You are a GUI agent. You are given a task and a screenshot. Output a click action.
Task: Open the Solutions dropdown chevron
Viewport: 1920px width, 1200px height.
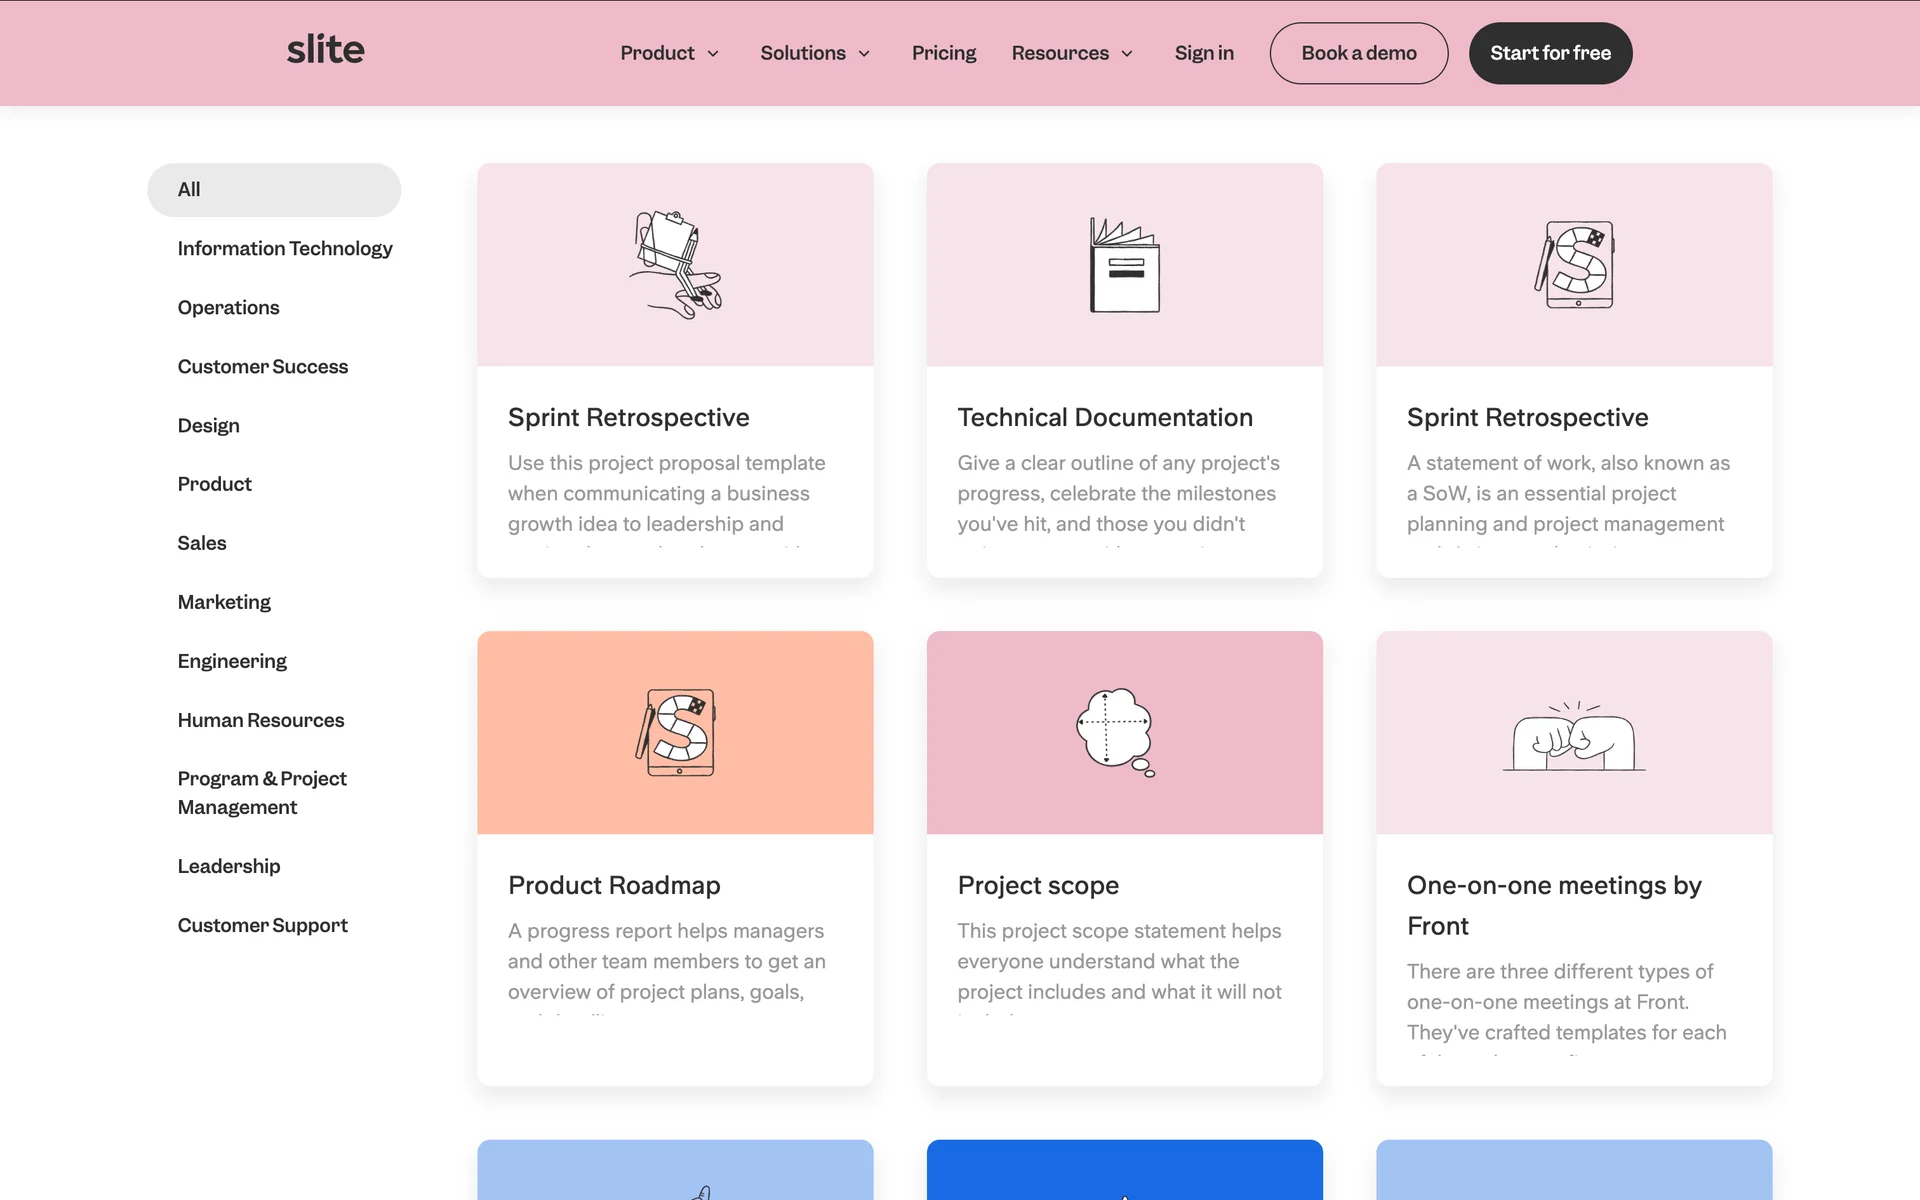coord(864,54)
